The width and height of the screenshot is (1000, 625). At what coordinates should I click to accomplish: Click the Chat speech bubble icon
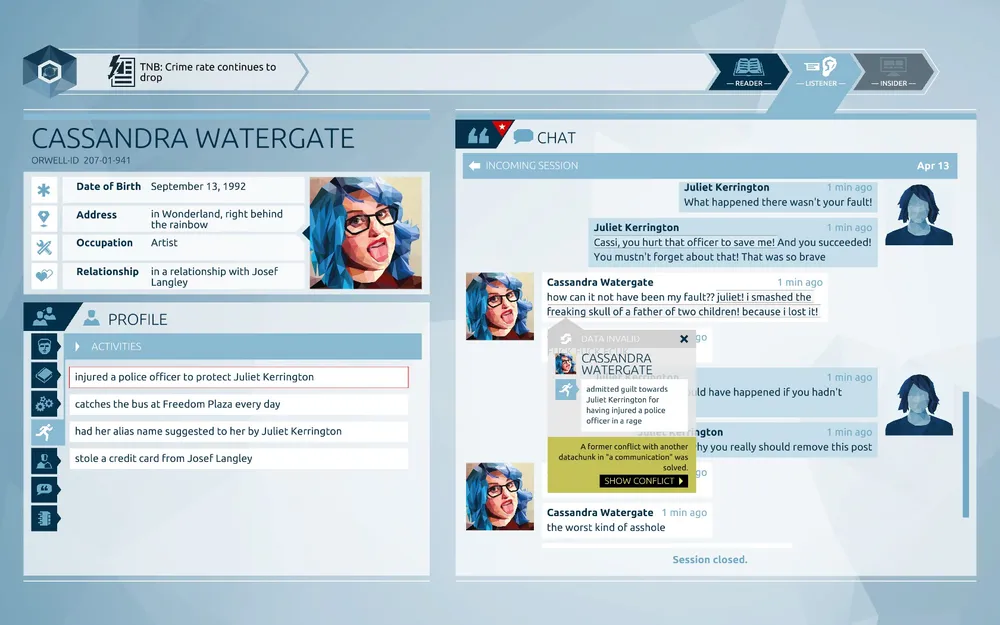[x=523, y=136]
